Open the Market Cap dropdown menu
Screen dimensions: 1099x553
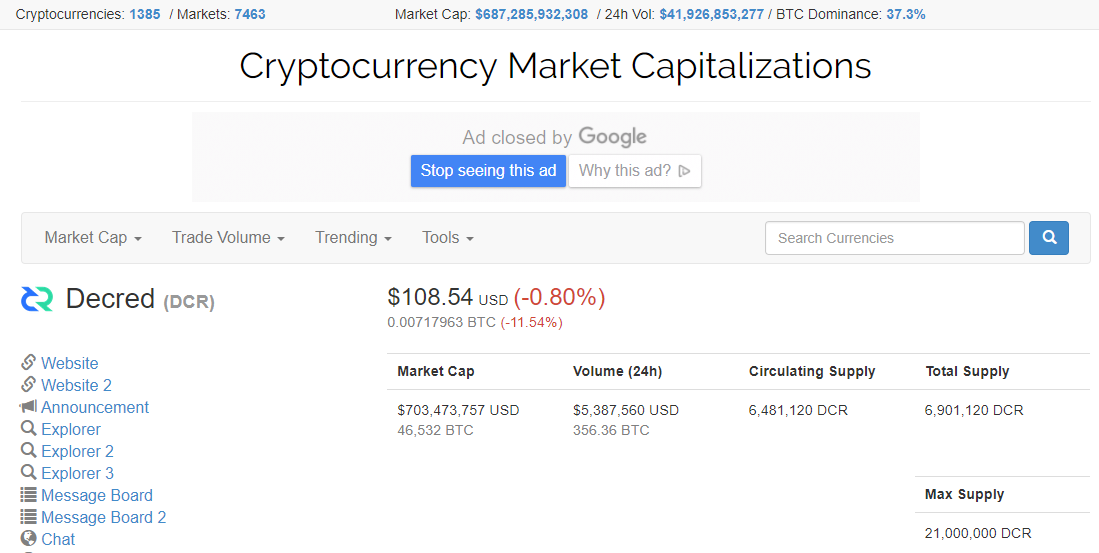coord(93,238)
